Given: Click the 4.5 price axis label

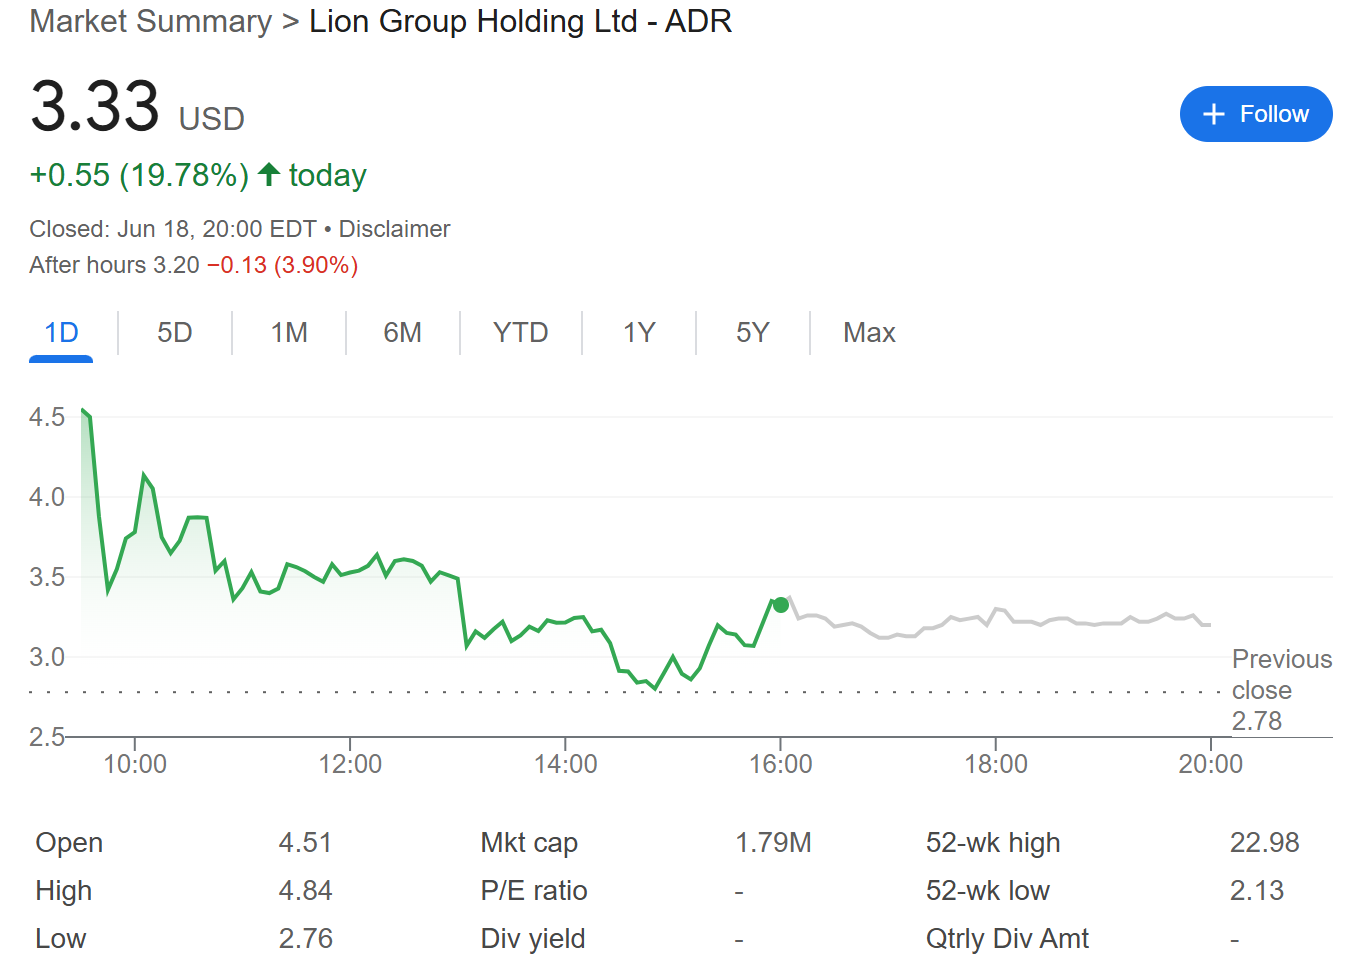Looking at the screenshot, I should tap(47, 417).
